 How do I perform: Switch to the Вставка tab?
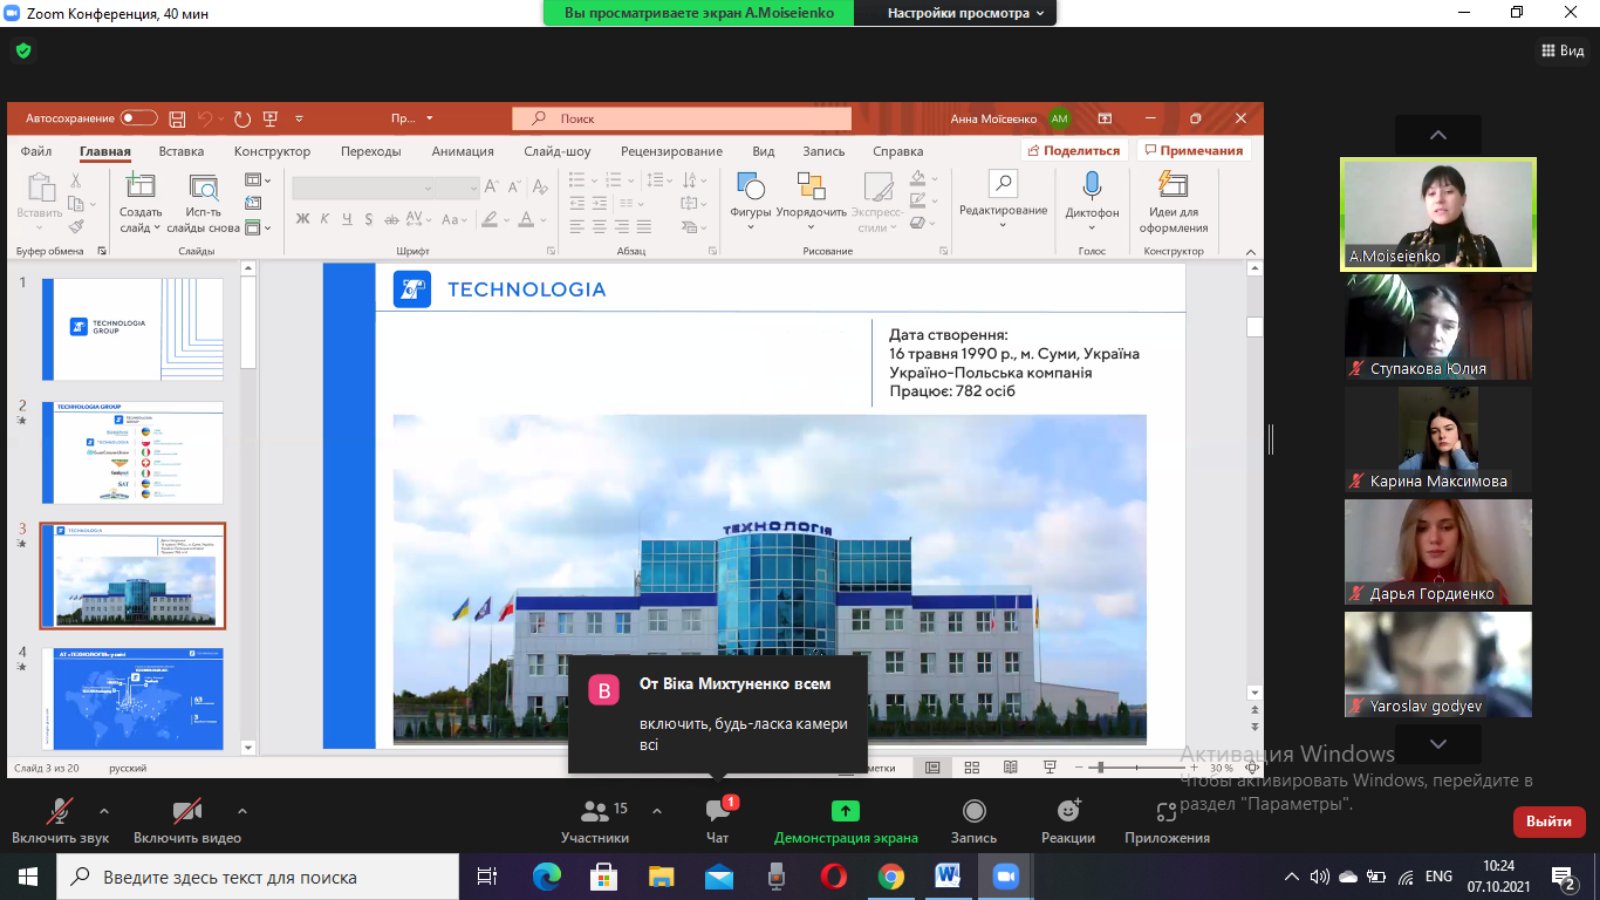181,151
